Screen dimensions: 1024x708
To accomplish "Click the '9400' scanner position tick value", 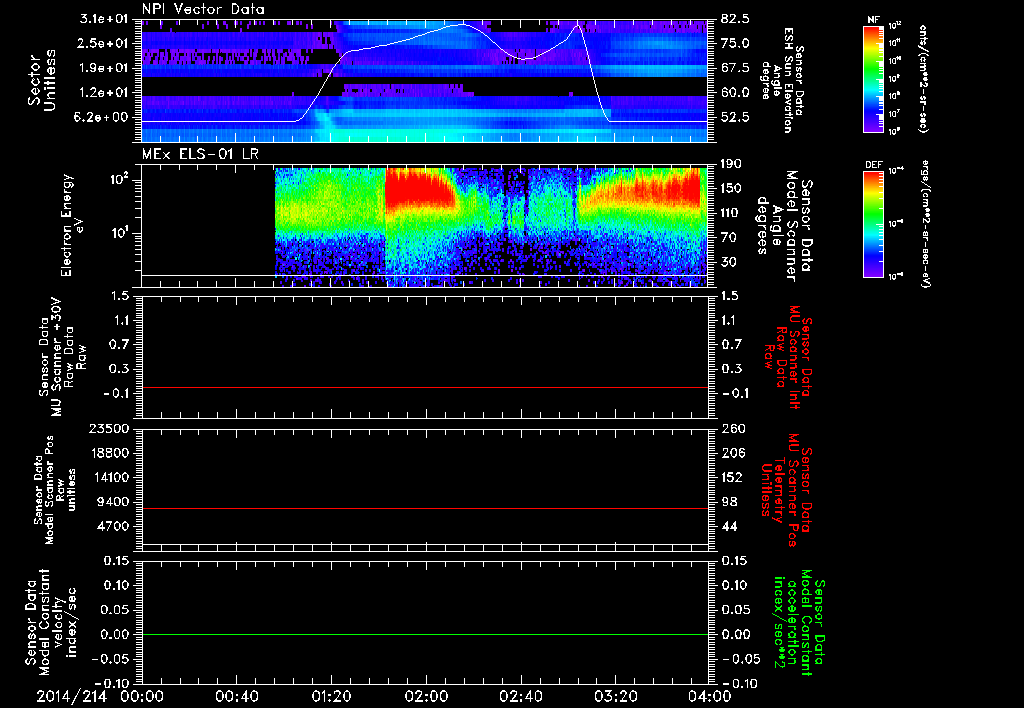I will click(x=113, y=502).
